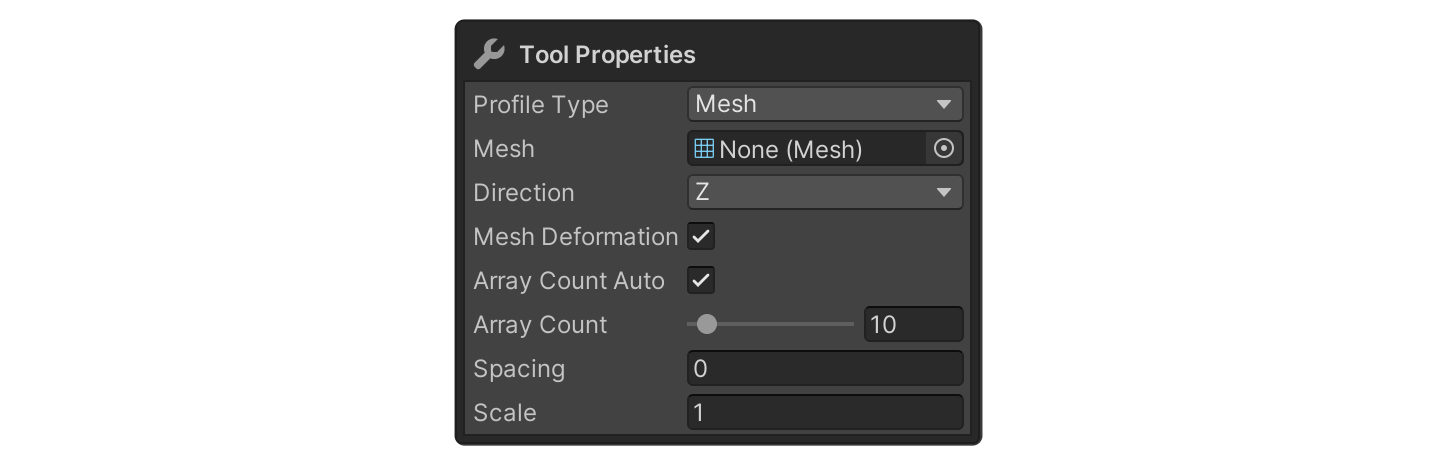Click the Array Count slider handle
The height and width of the screenshot is (465, 1438).
707,324
